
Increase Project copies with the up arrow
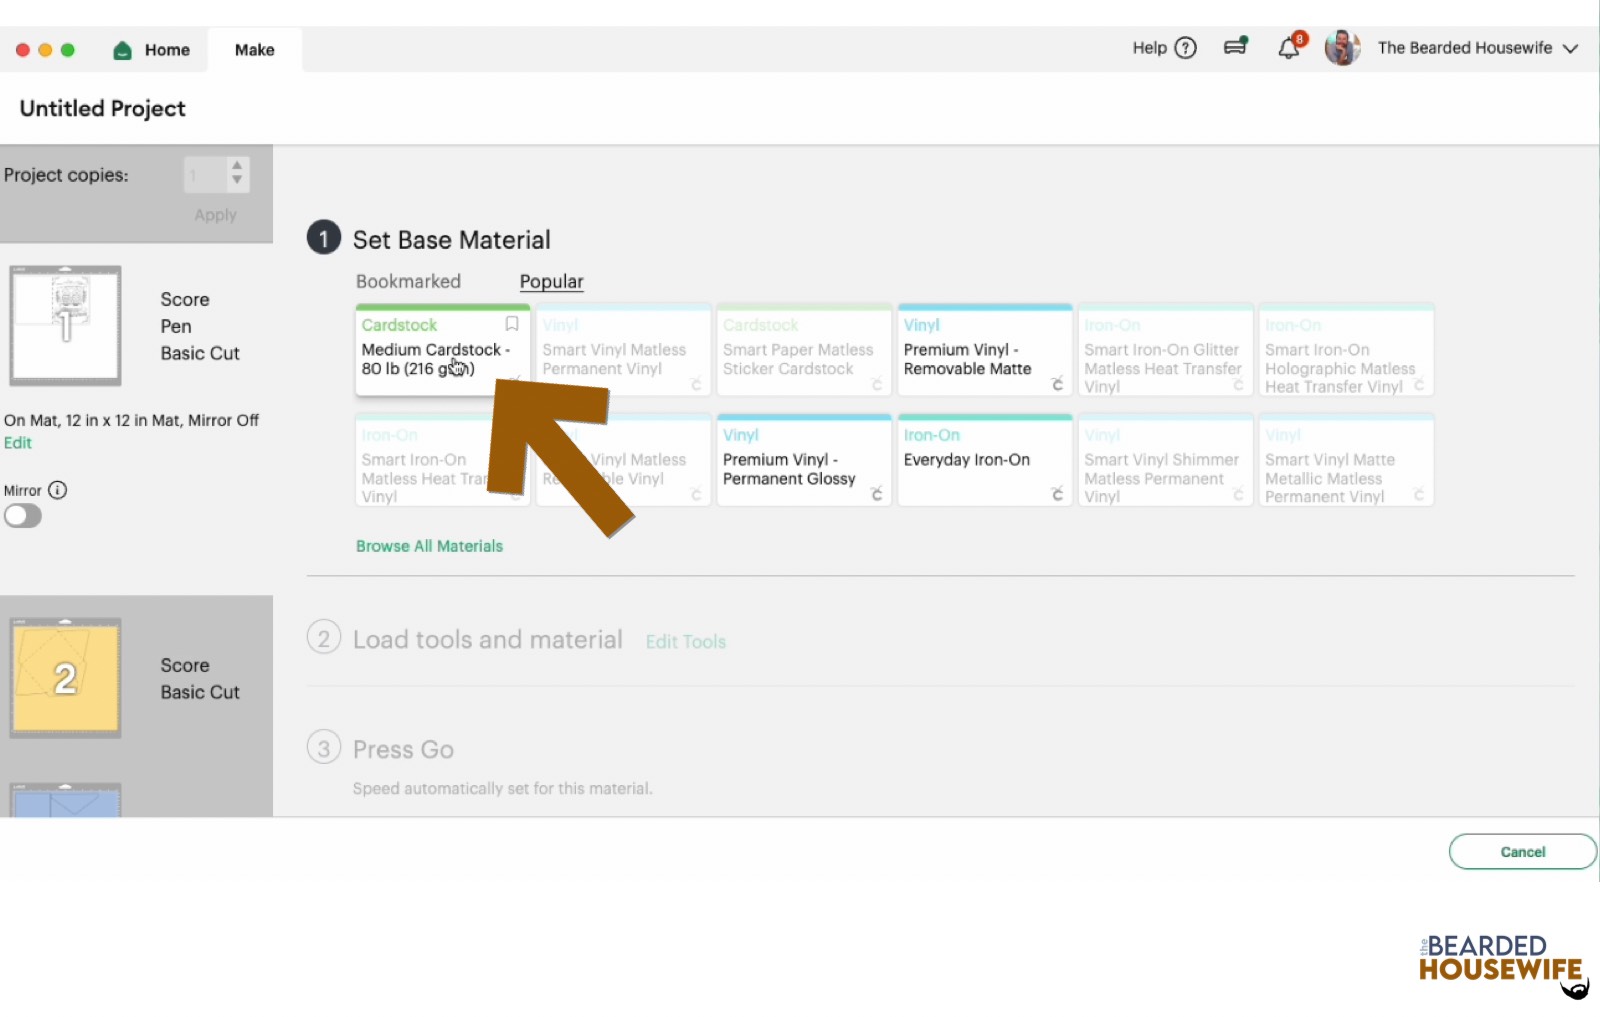tap(236, 167)
